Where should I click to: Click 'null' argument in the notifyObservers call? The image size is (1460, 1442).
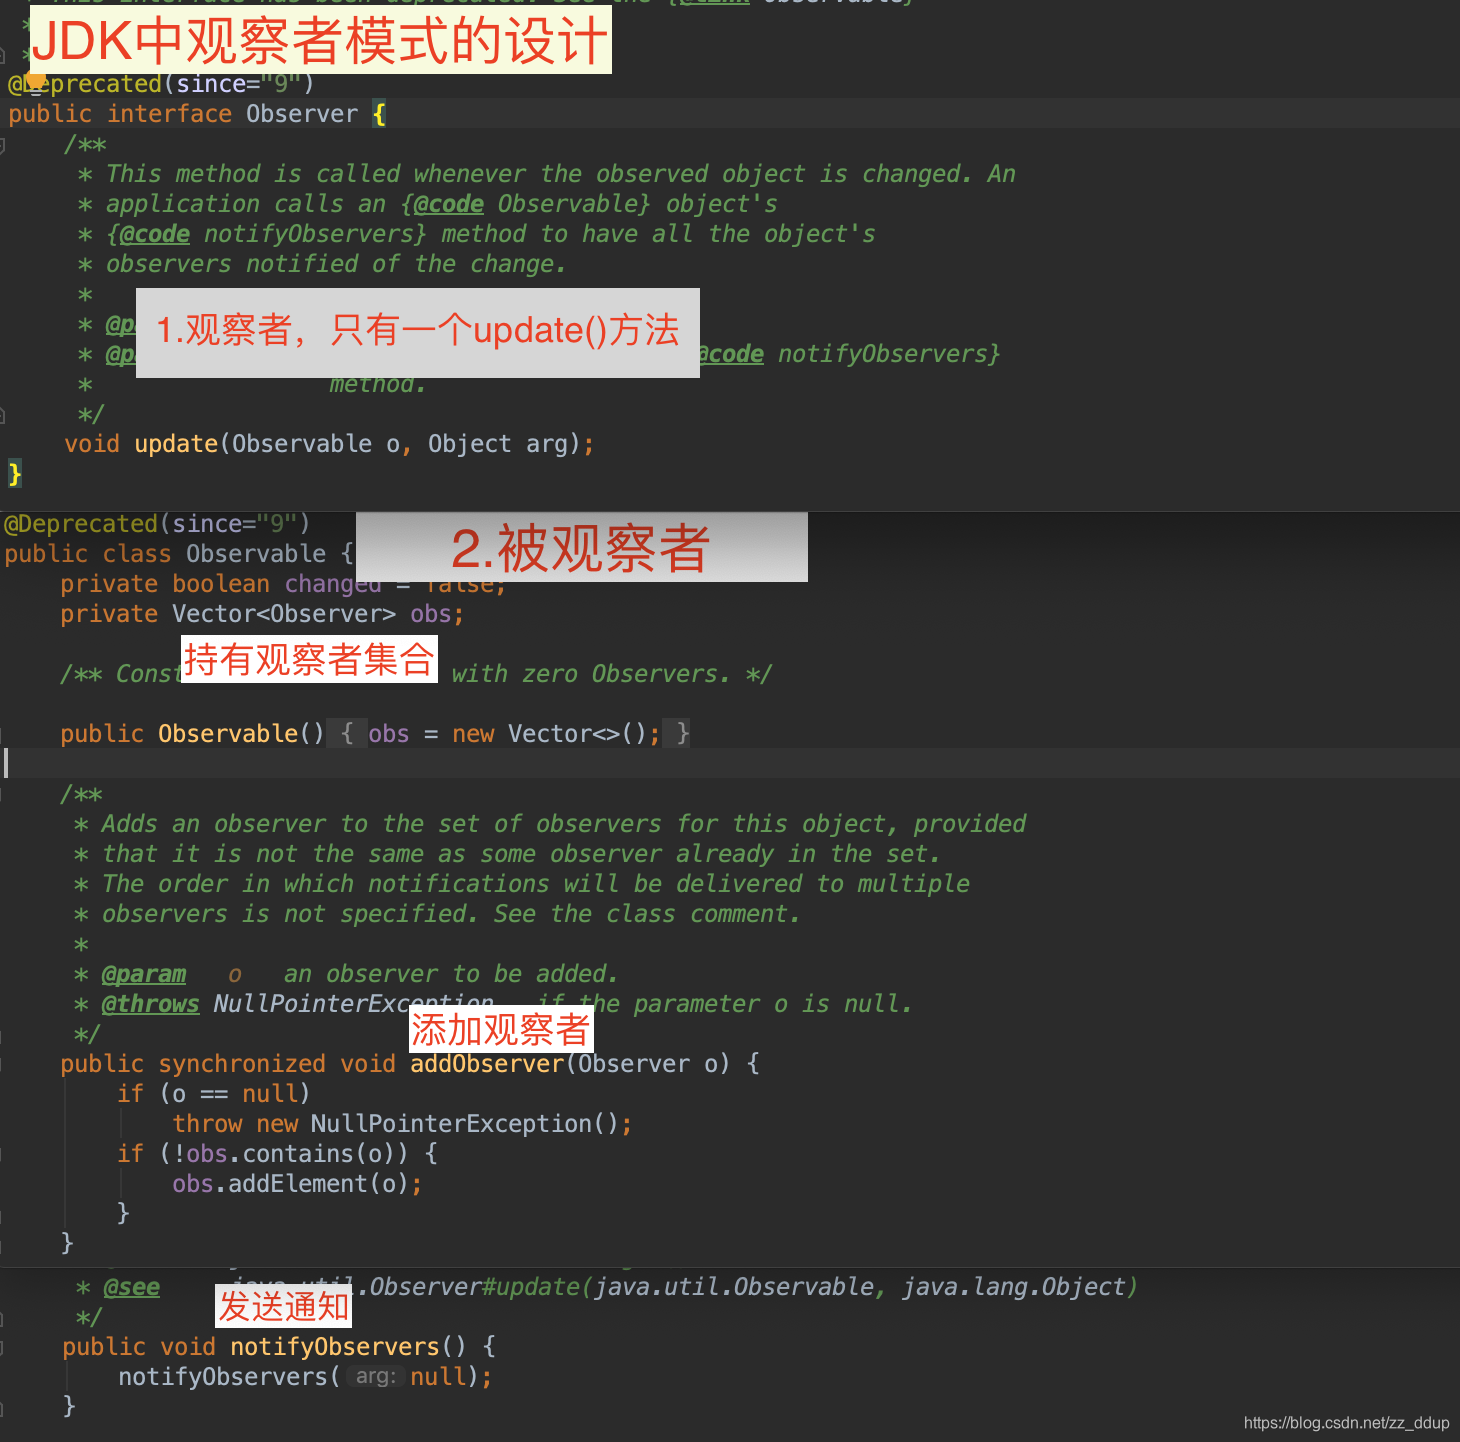(438, 1377)
